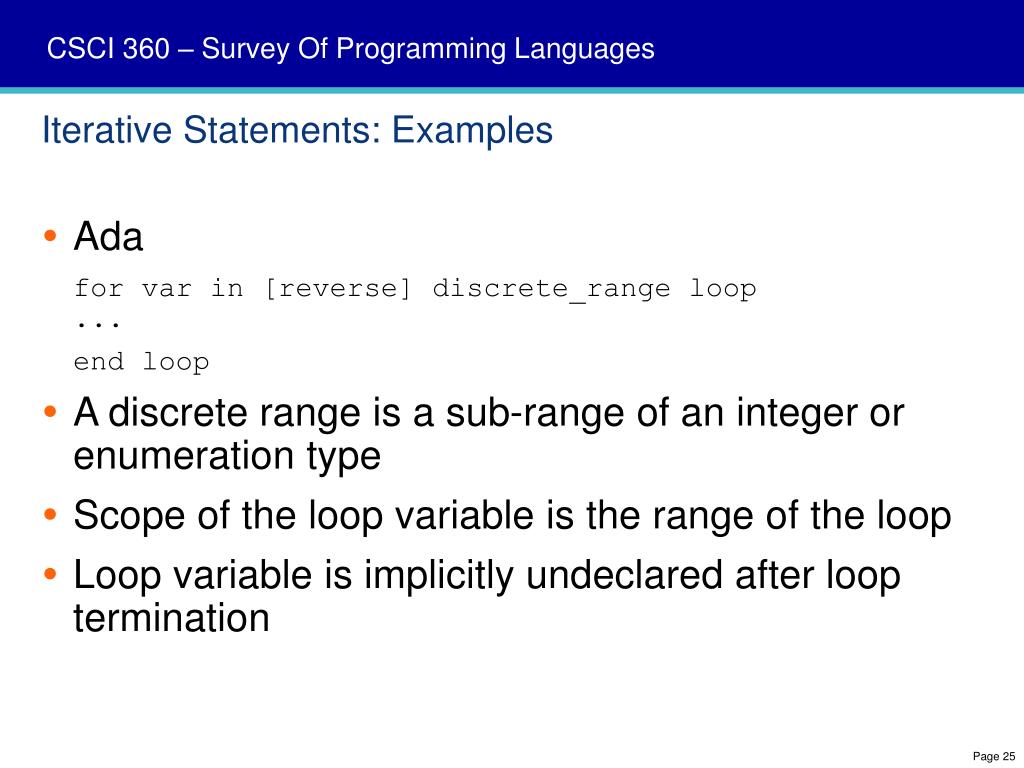Click the for var in code line
Viewport: 1024px width, 768px height.
415,289
